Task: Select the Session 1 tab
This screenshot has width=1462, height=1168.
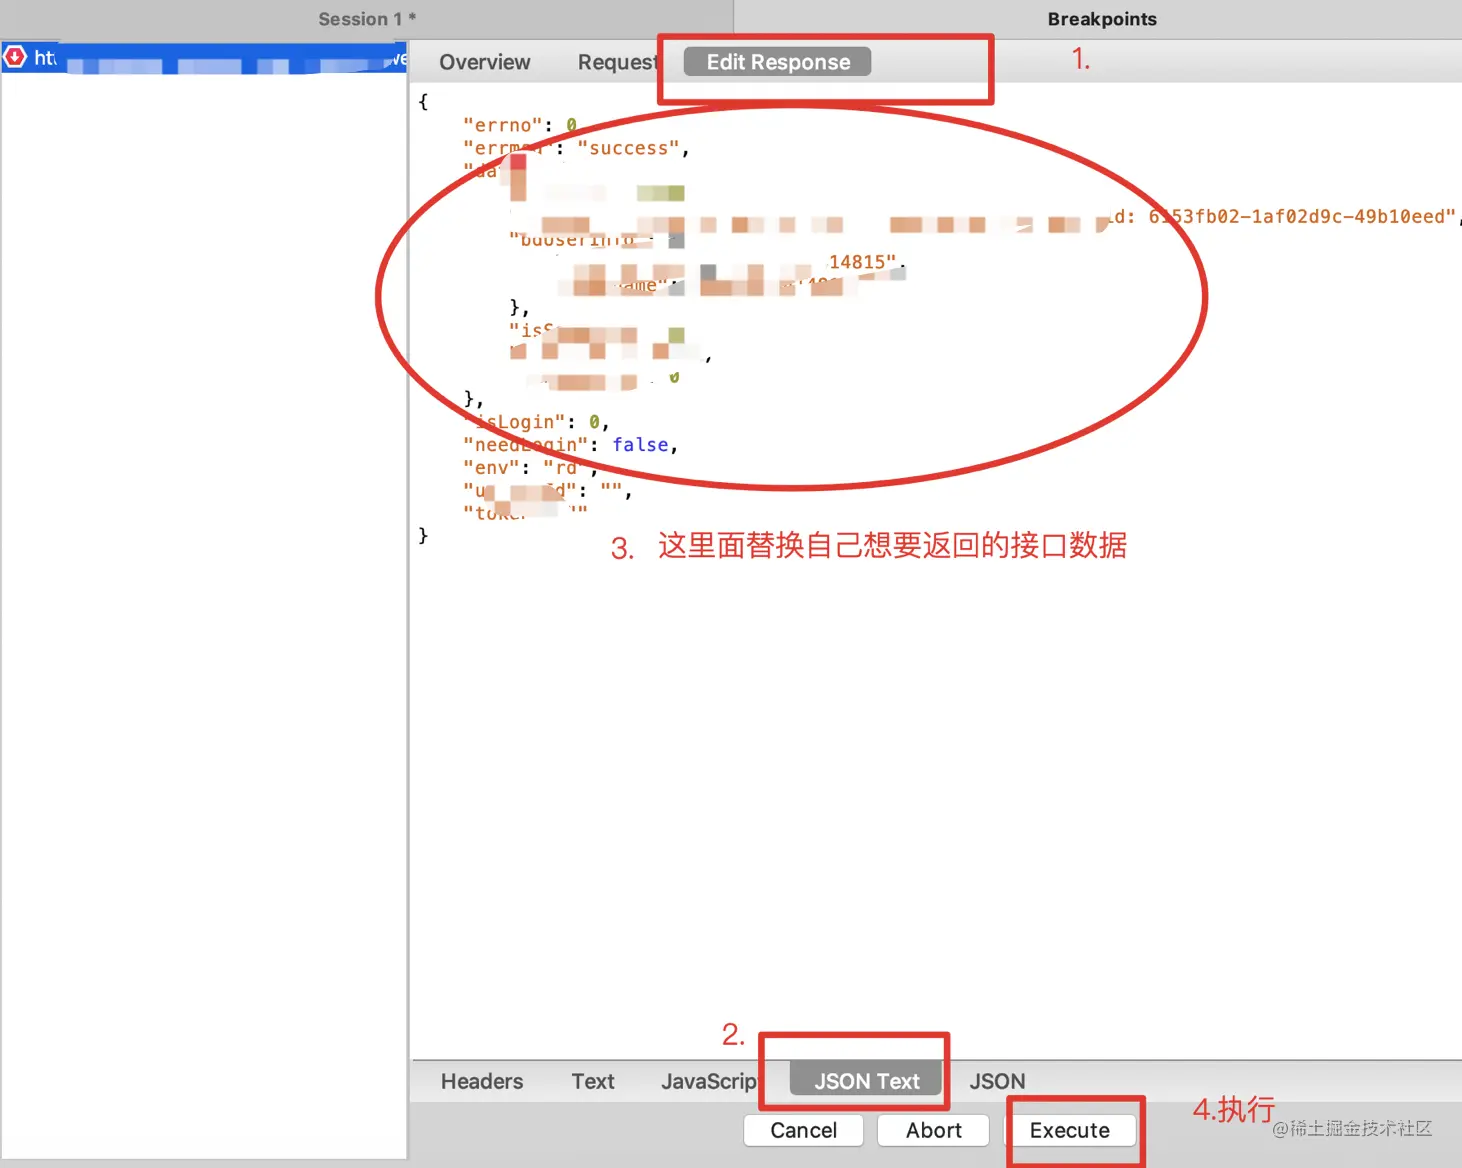Action: [366, 19]
